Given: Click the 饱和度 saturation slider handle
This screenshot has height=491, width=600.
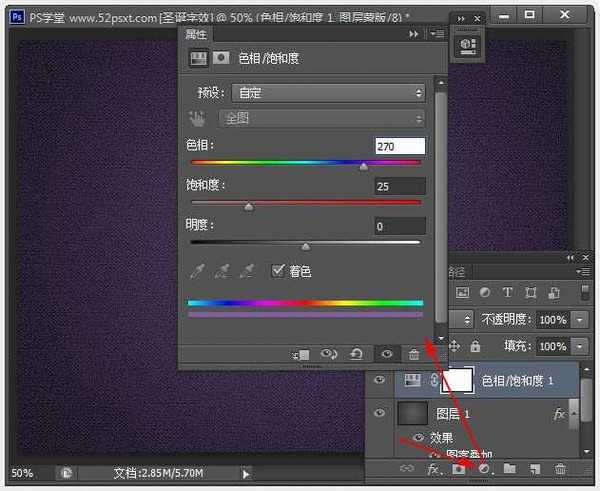Looking at the screenshot, I should coord(248,207).
